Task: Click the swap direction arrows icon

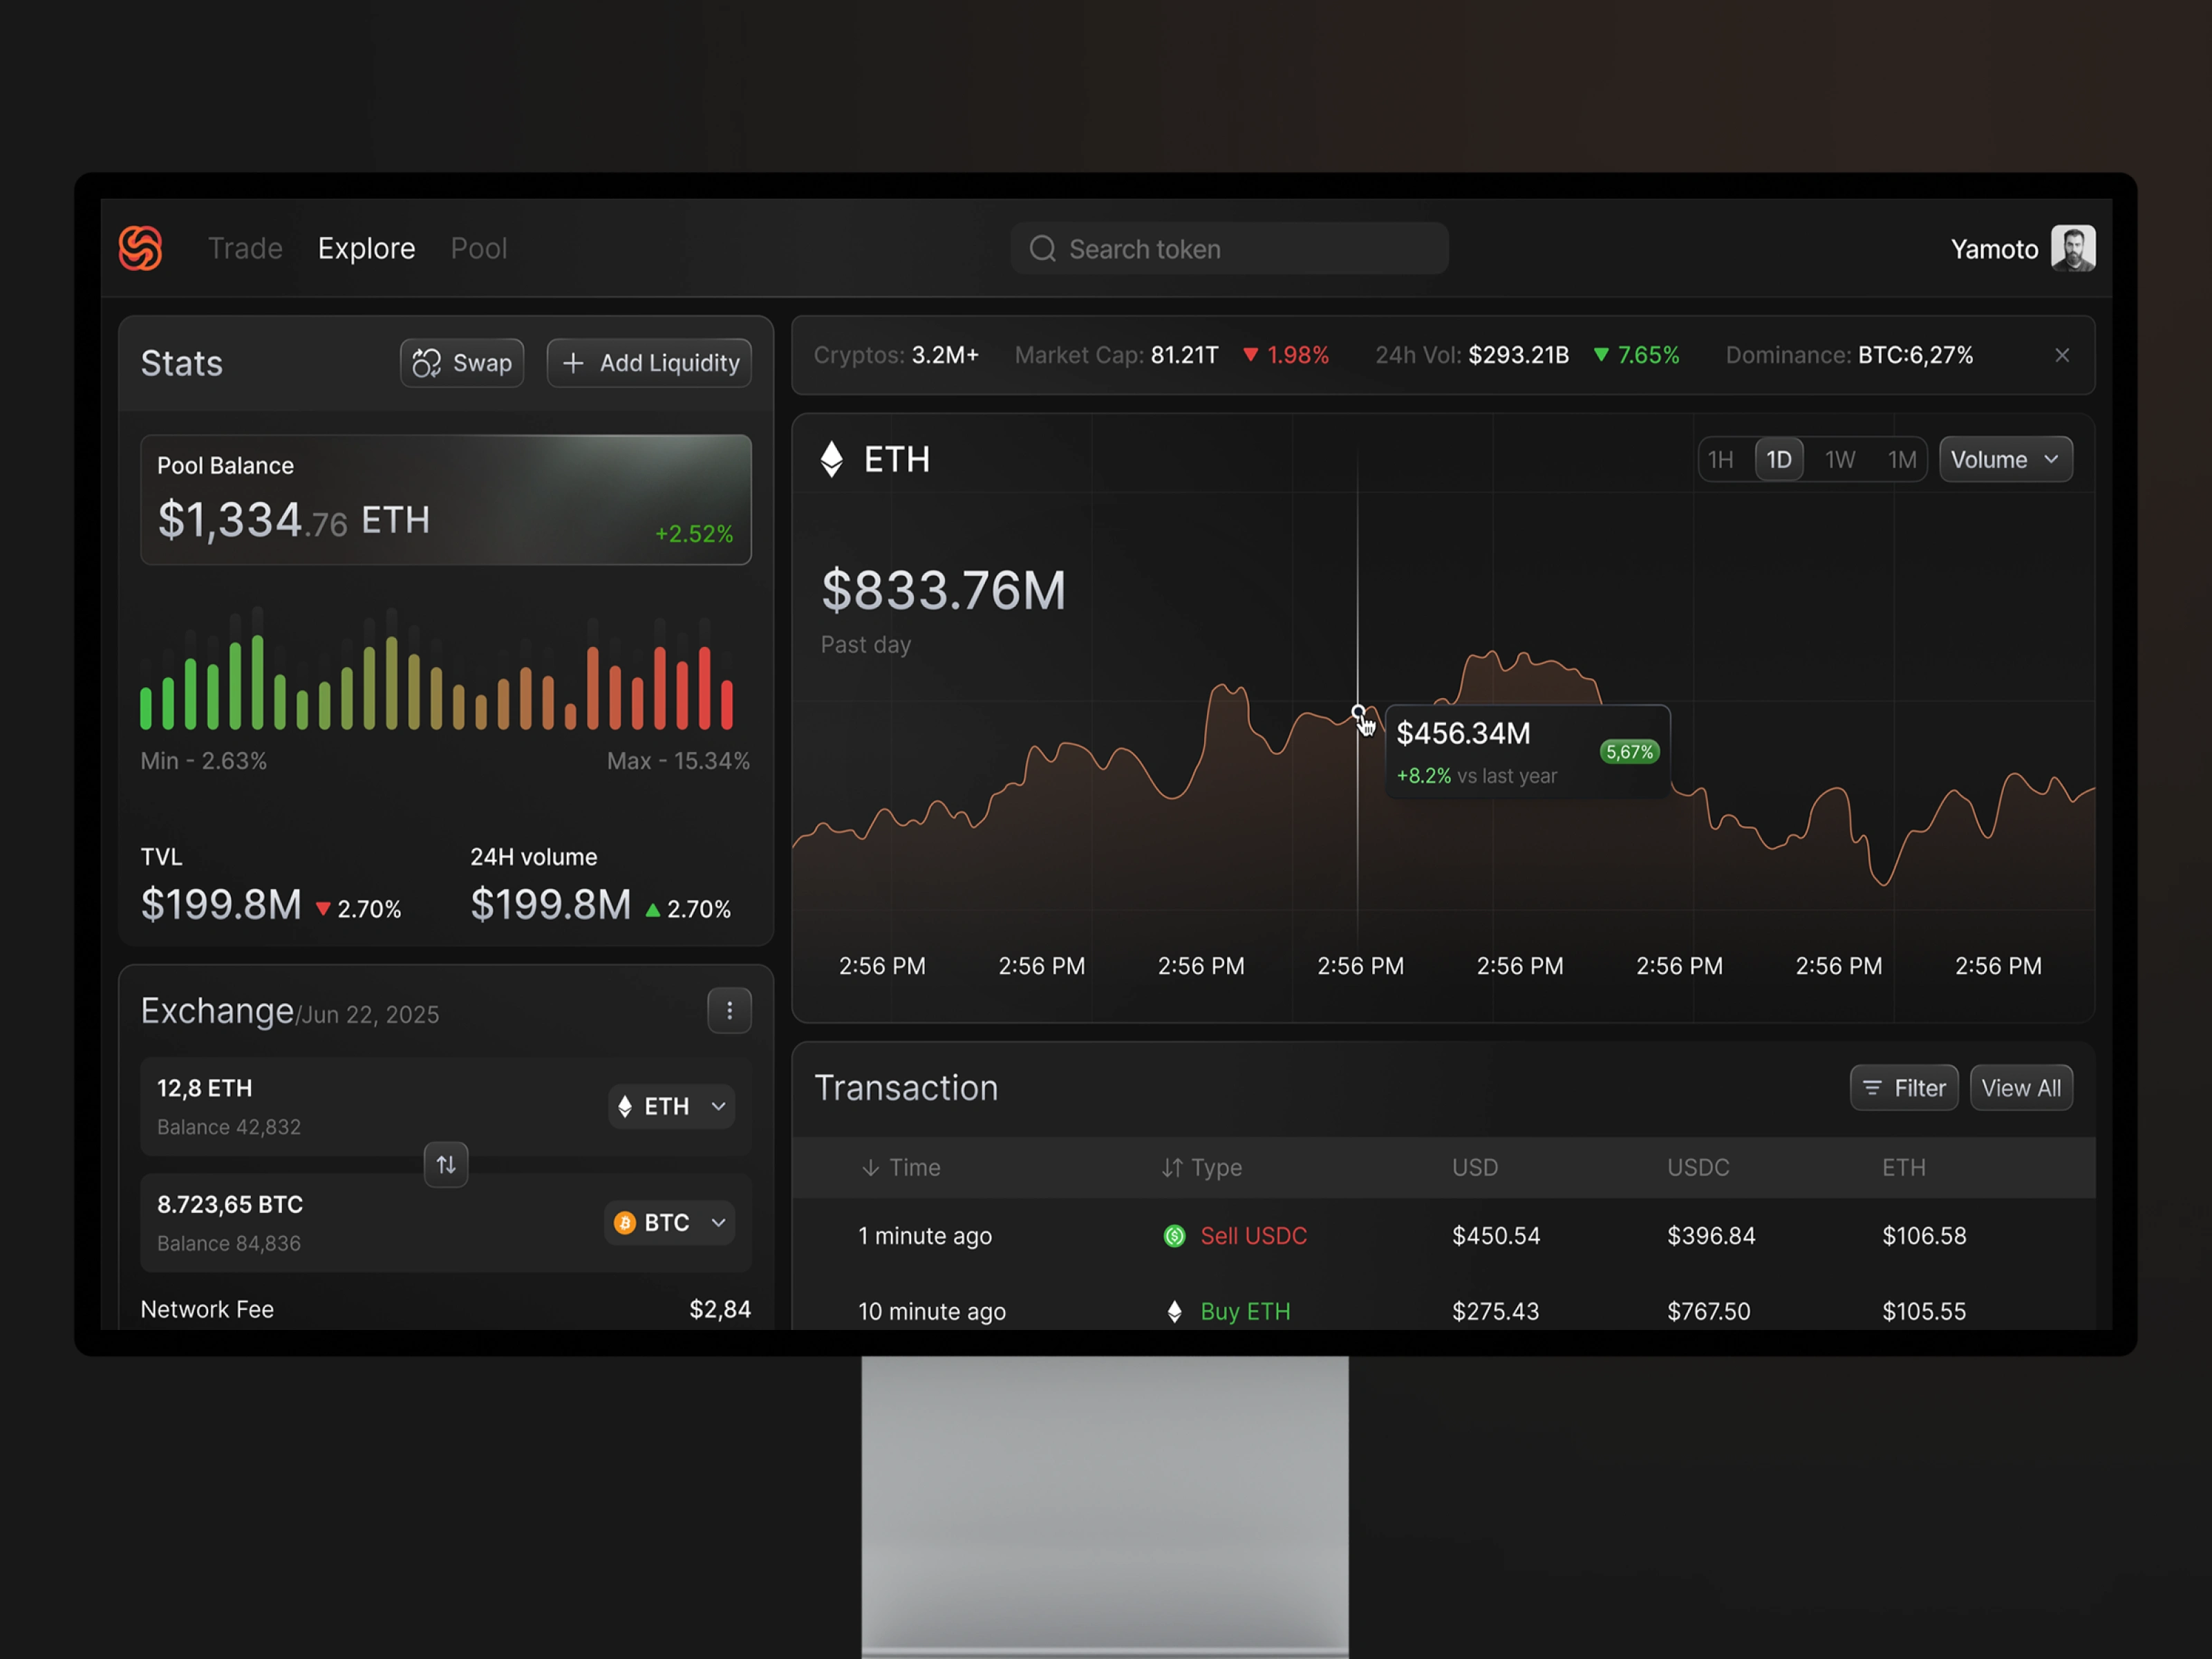Action: (x=446, y=1165)
